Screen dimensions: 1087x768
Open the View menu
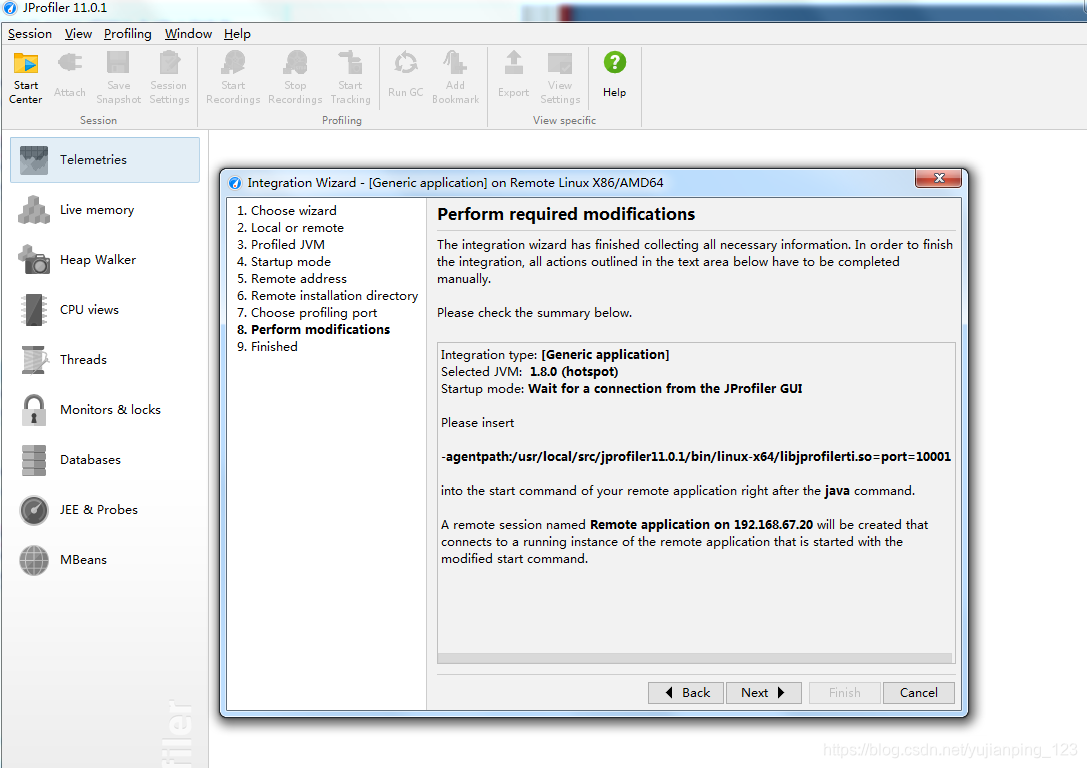coord(78,33)
